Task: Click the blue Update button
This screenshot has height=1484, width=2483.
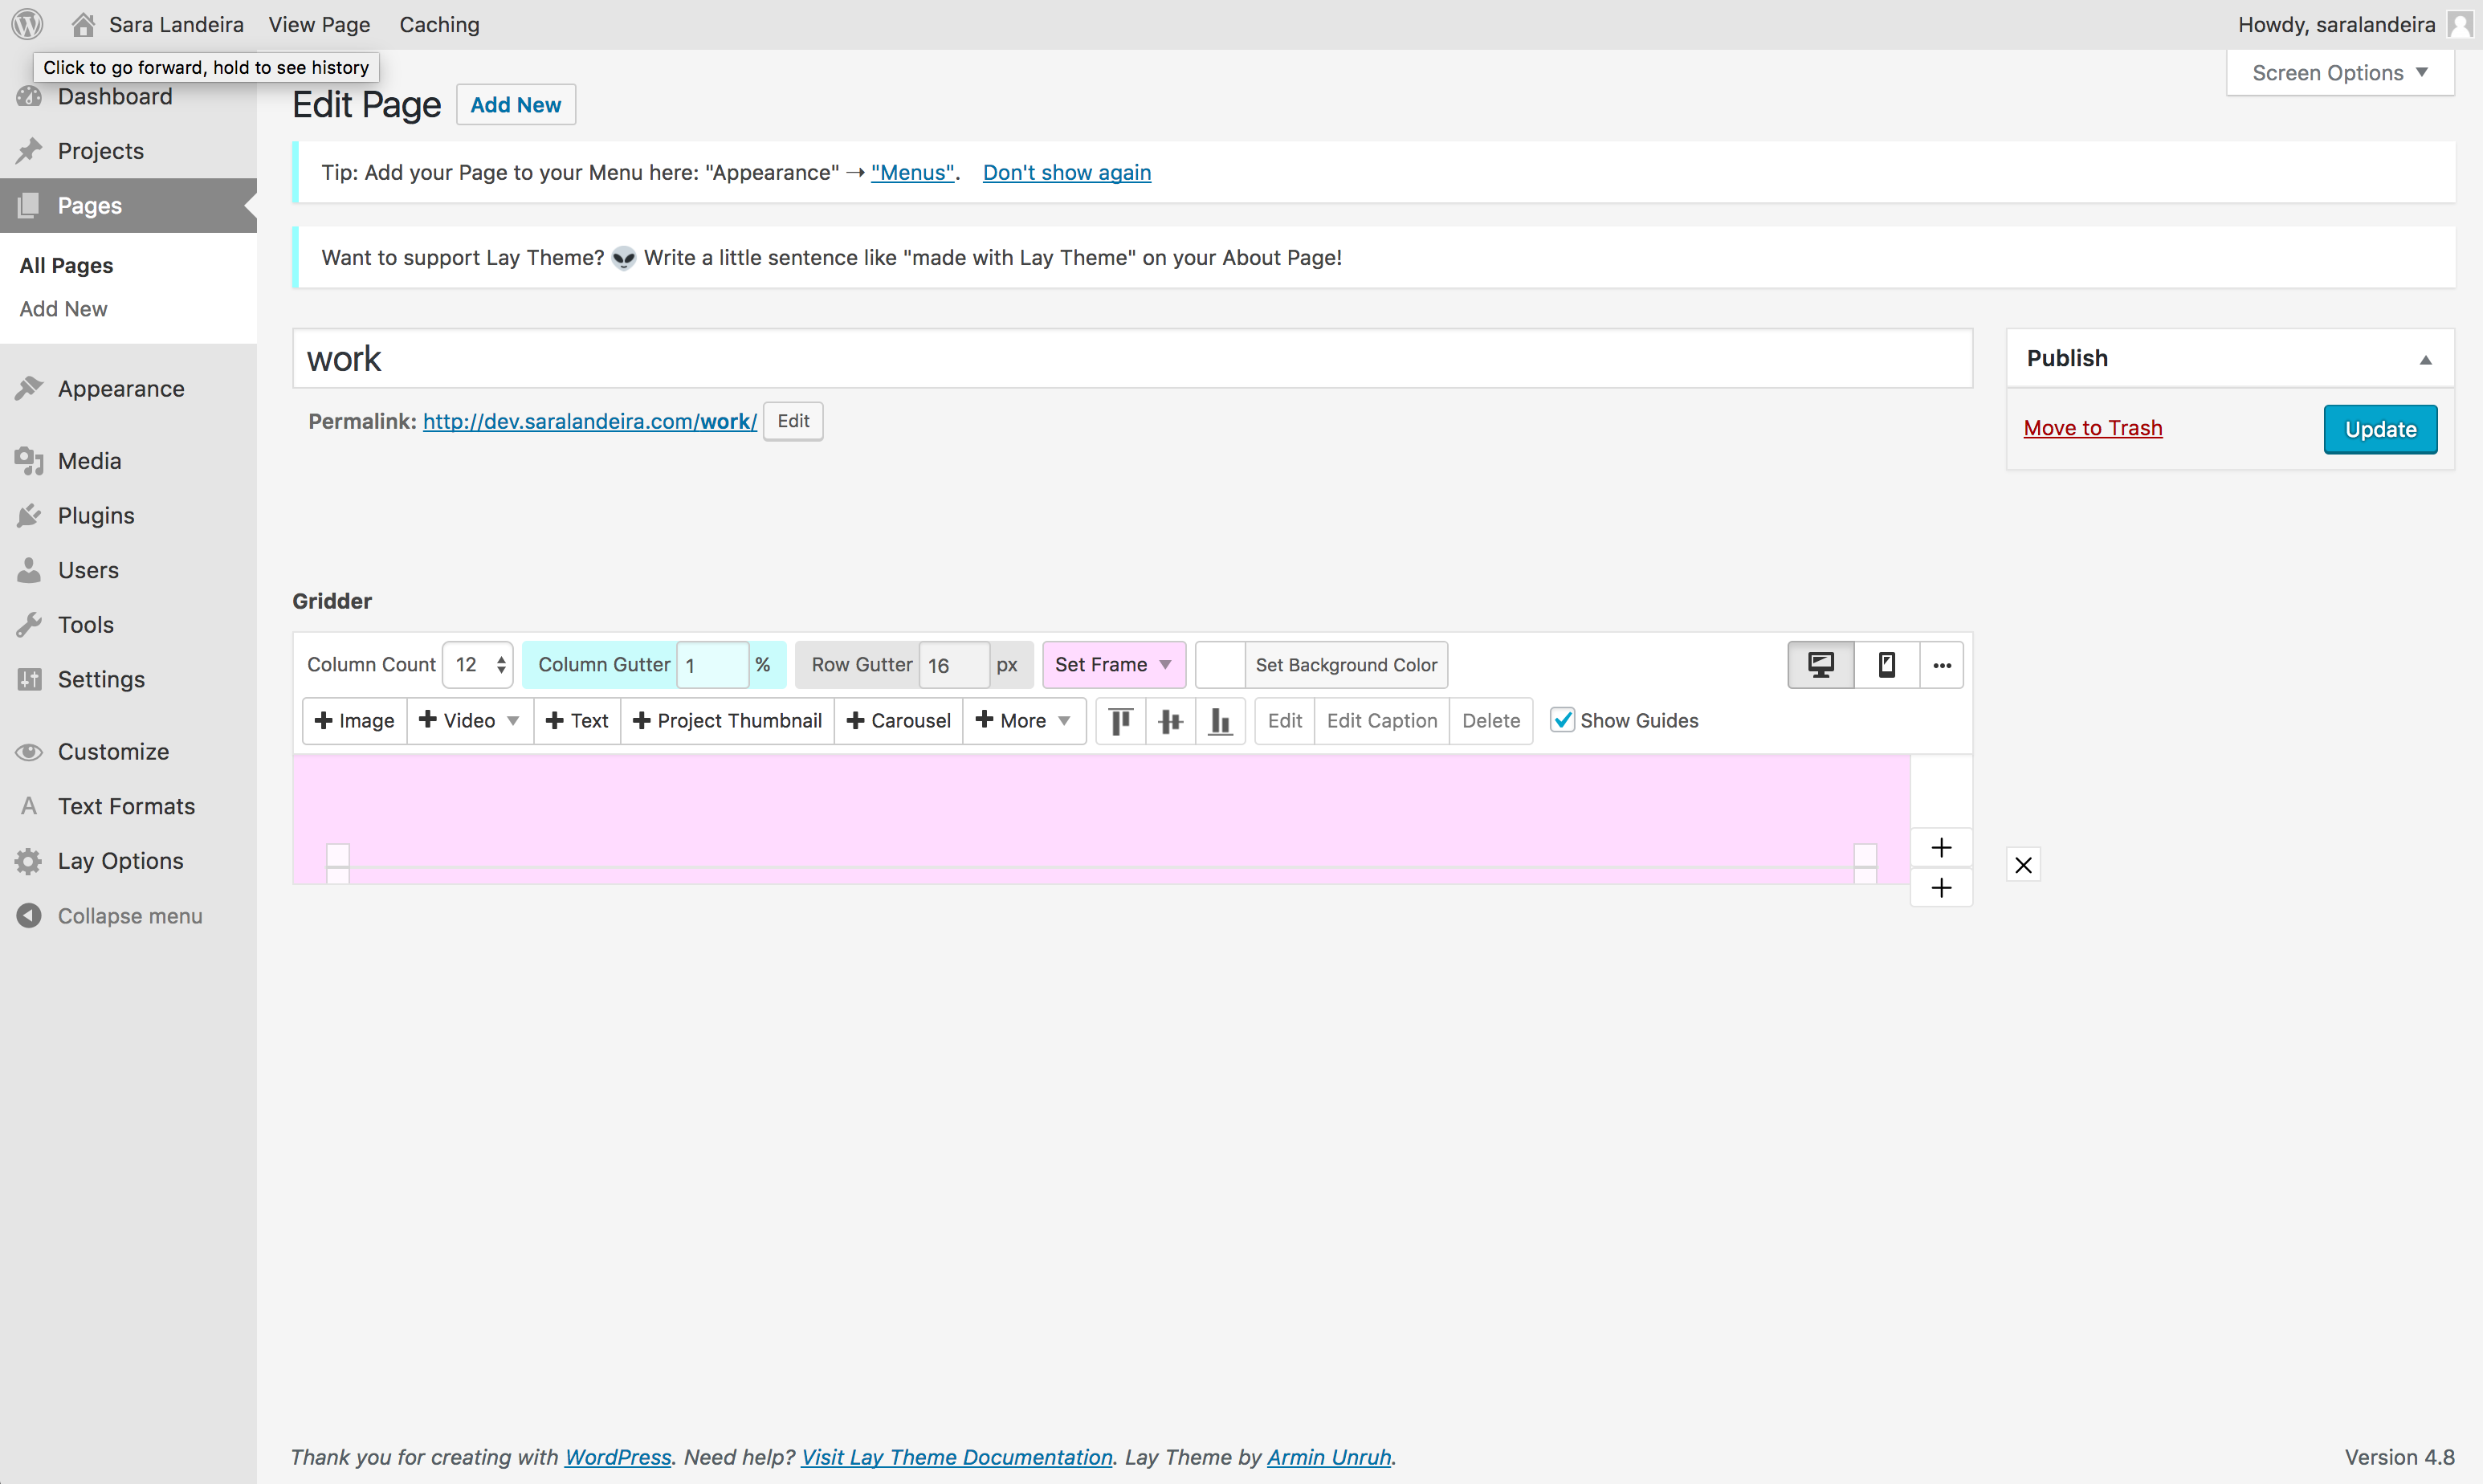Action: [x=2379, y=429]
